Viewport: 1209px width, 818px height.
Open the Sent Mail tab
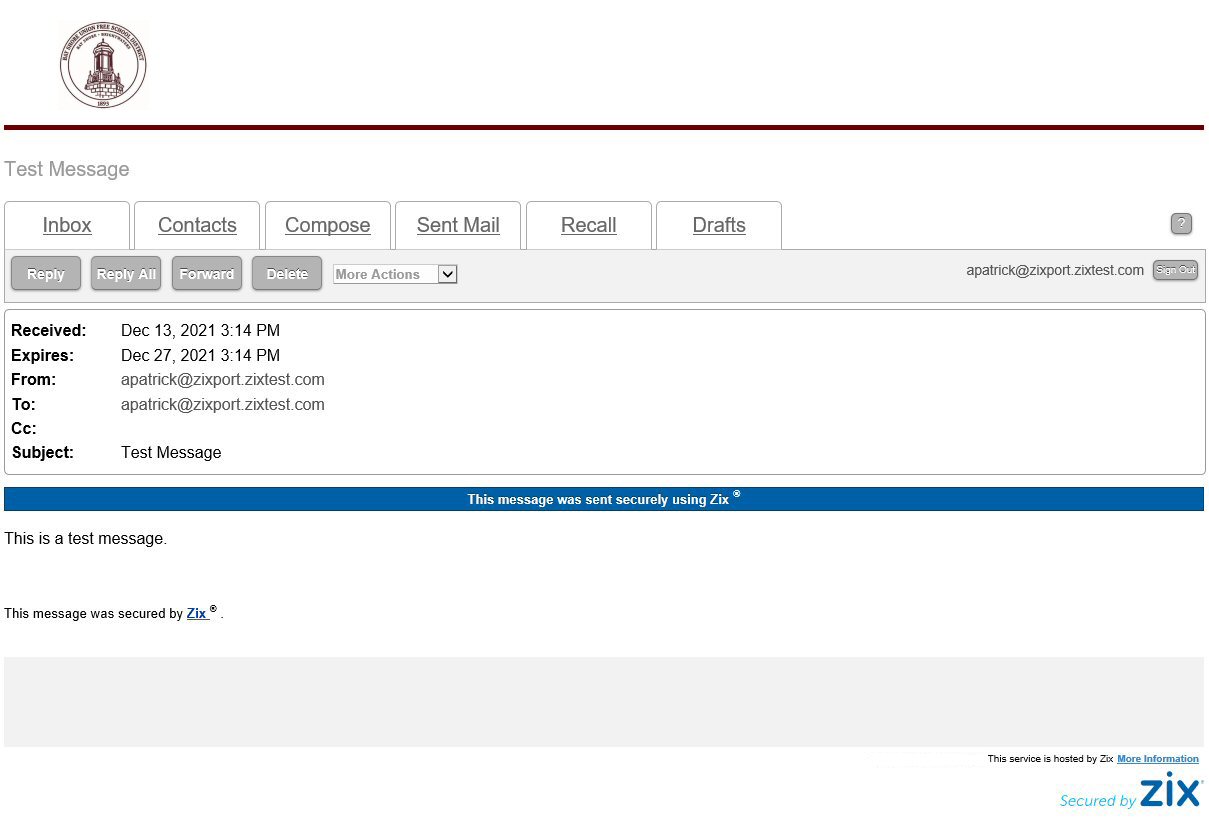(458, 225)
